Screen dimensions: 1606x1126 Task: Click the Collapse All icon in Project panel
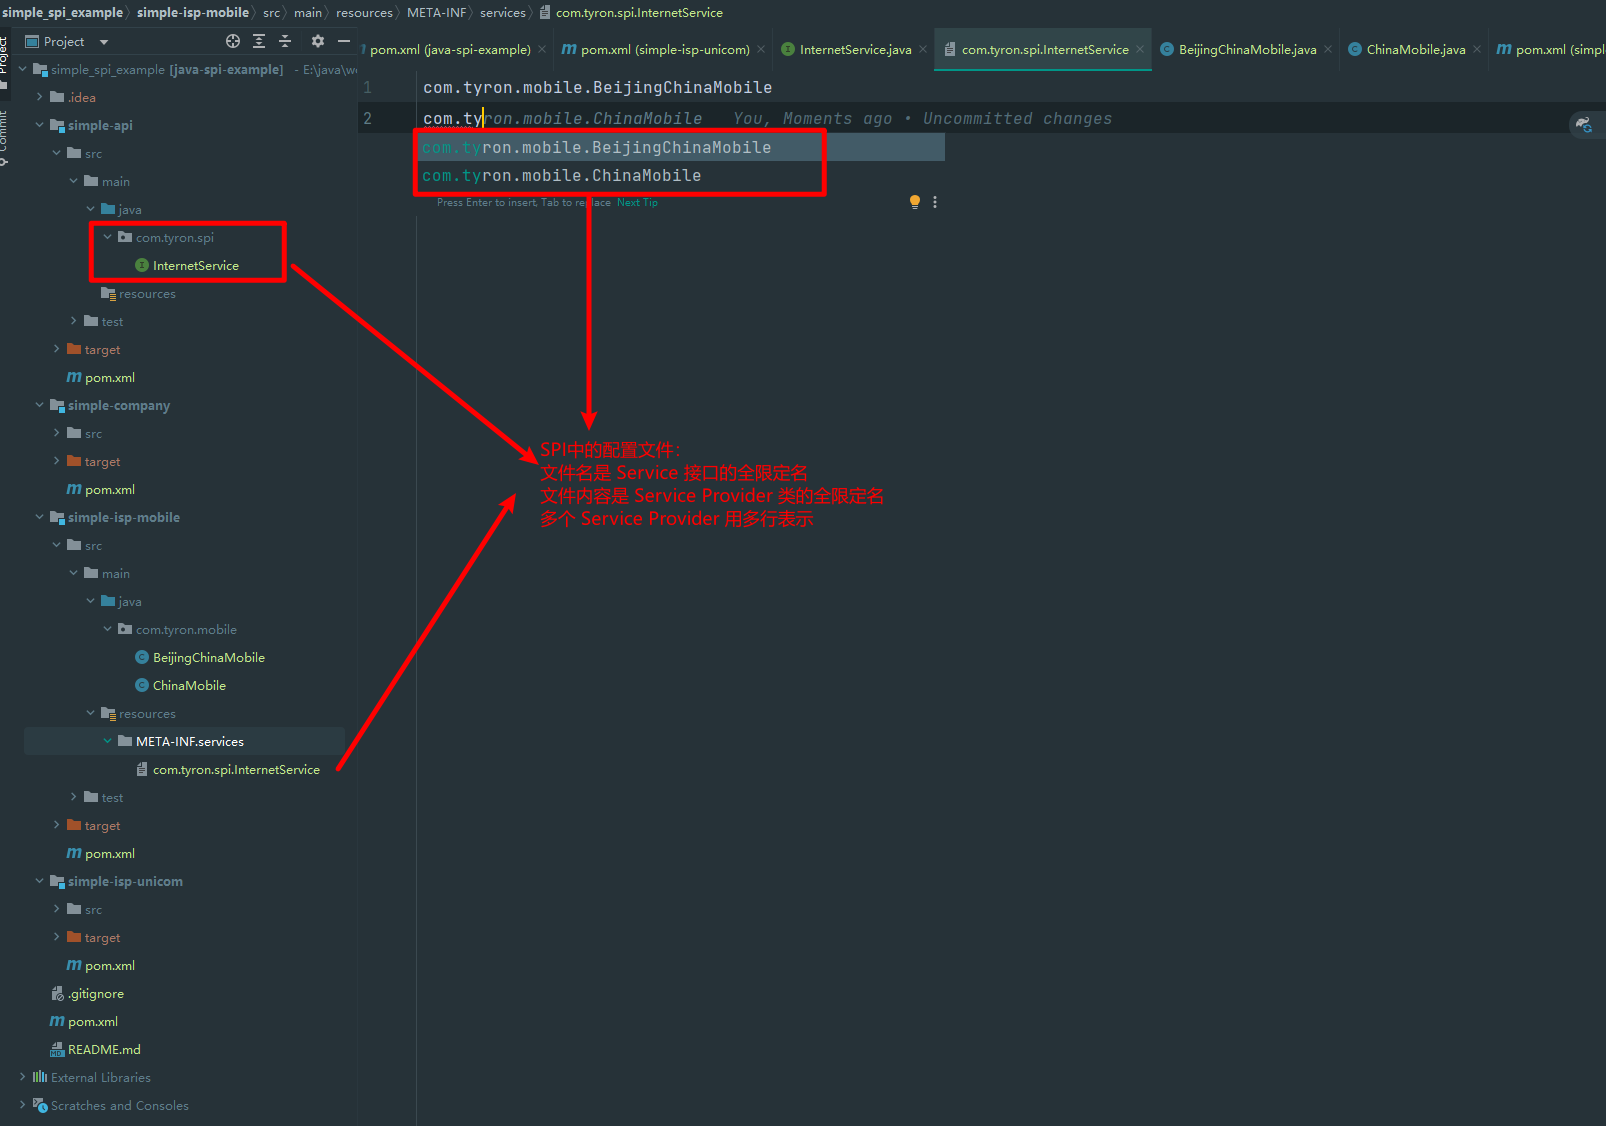[x=285, y=41]
